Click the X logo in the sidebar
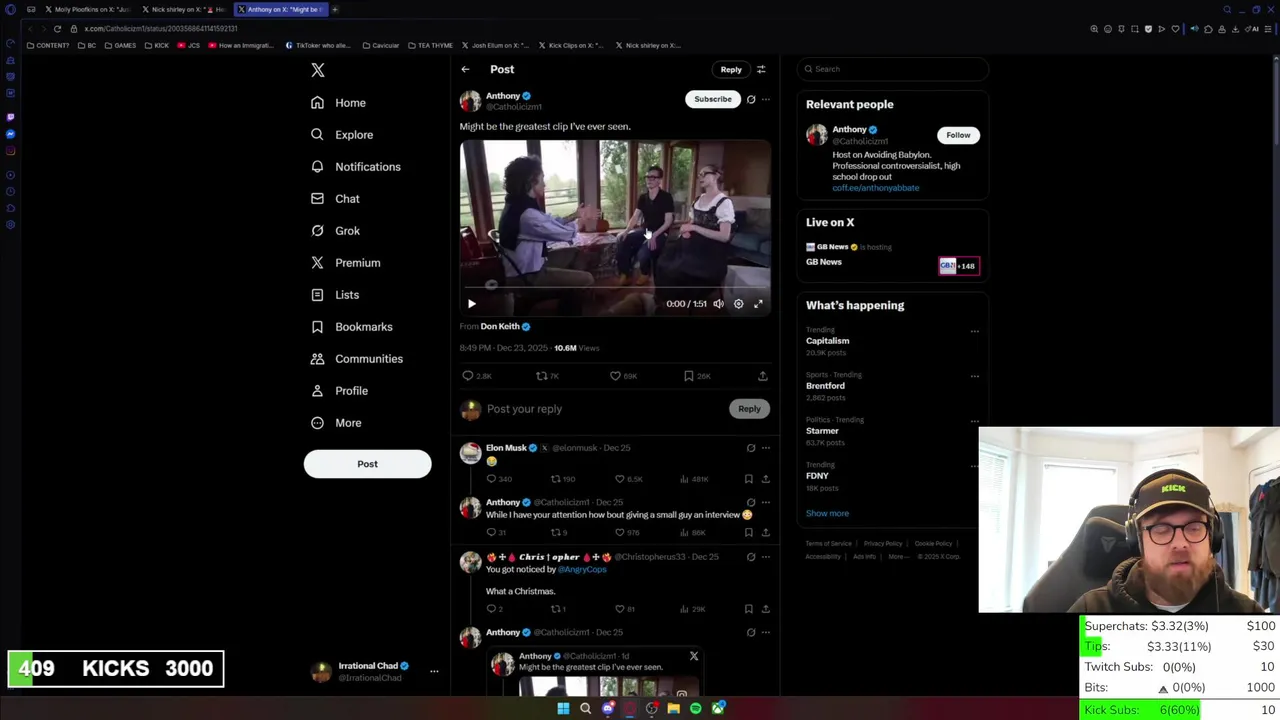The width and height of the screenshot is (1280, 720). point(318,70)
